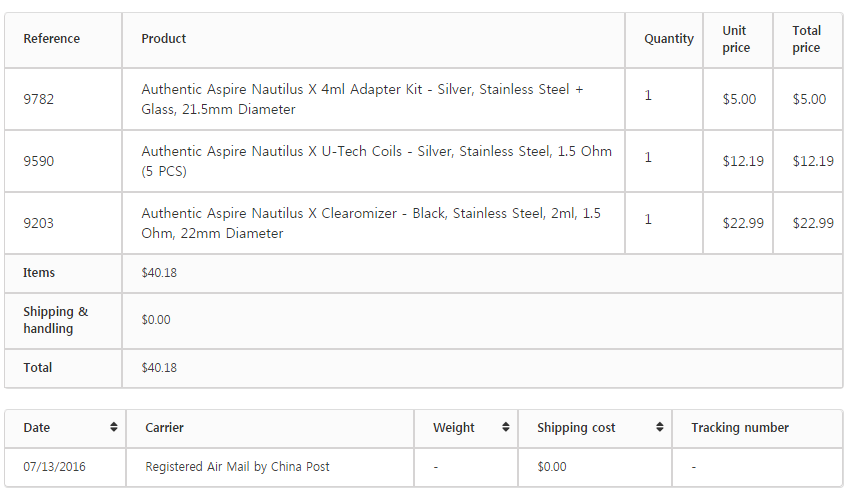The image size is (851, 493).
Task: Click reference number 9203
Action: [38, 223]
